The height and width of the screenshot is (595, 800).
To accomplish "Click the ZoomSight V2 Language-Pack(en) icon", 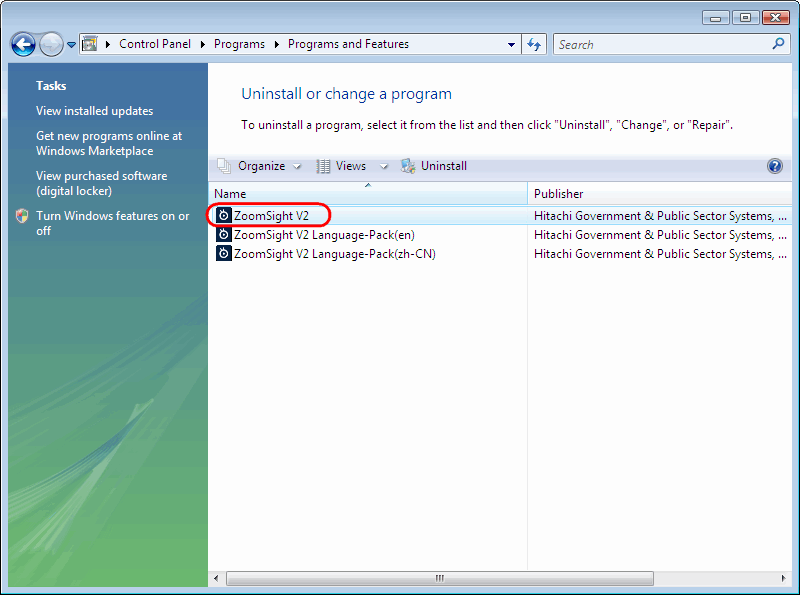I will coord(223,234).
